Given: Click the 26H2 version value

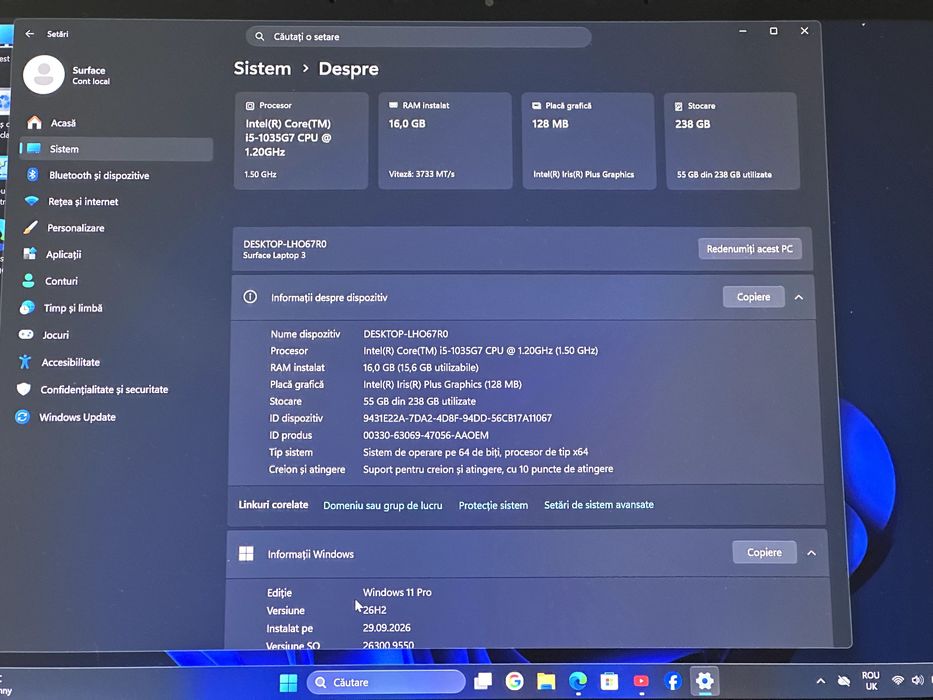Looking at the screenshot, I should pos(375,610).
